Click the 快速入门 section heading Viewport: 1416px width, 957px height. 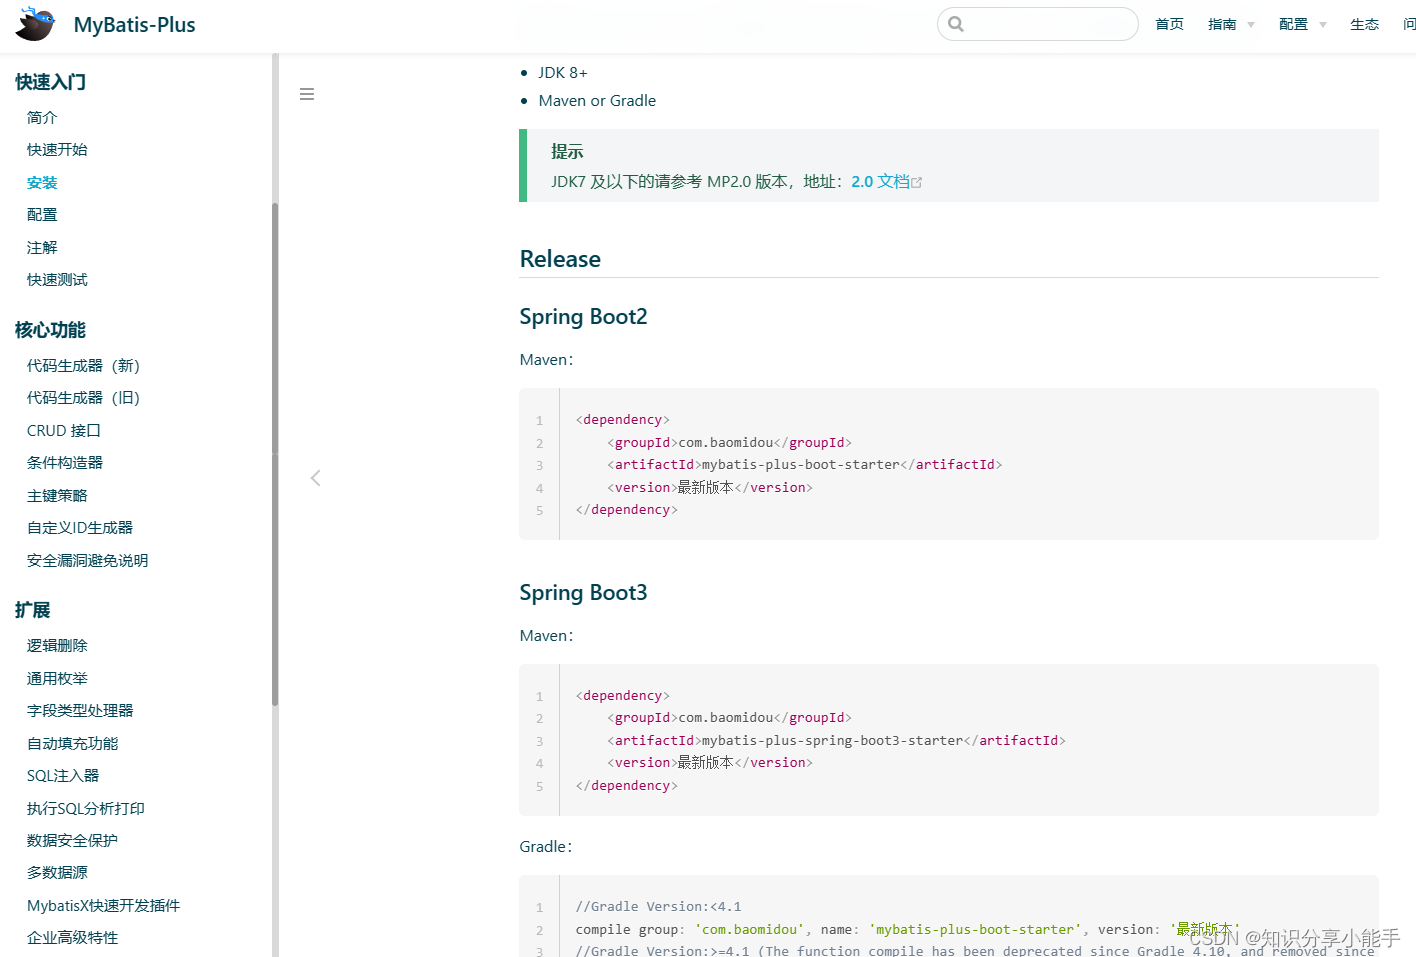coord(50,82)
